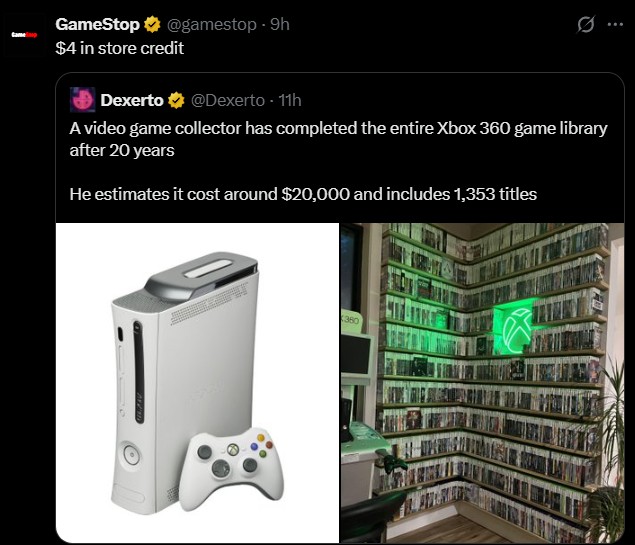Click the '$4 in store credit' post text
635x545 pixels.
coord(119,48)
